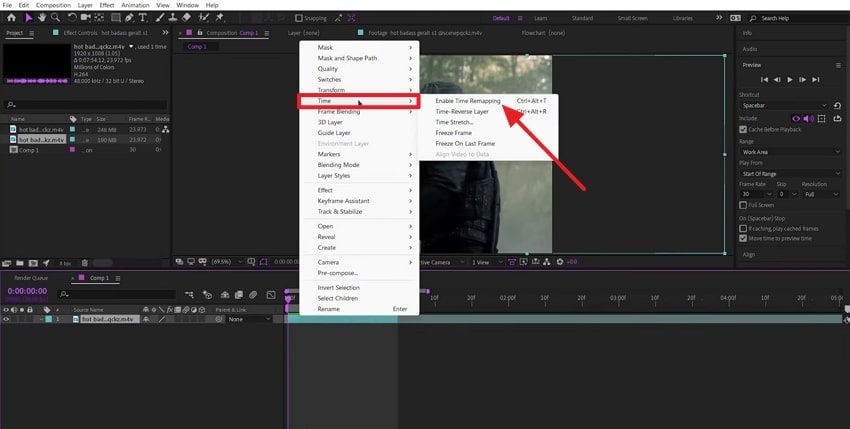Open the 1 View layout dropdown
The image size is (850, 429).
pos(485,262)
